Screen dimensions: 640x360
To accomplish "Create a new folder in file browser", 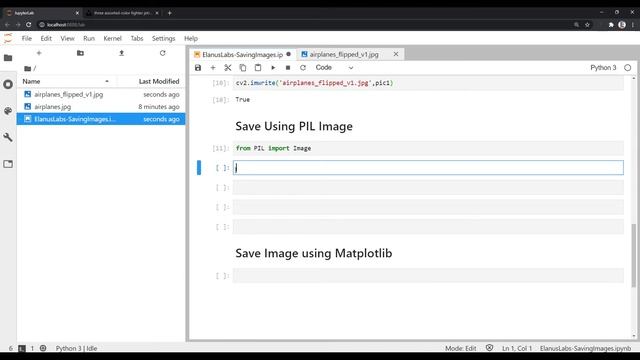I will pyautogui.click(x=80, y=53).
